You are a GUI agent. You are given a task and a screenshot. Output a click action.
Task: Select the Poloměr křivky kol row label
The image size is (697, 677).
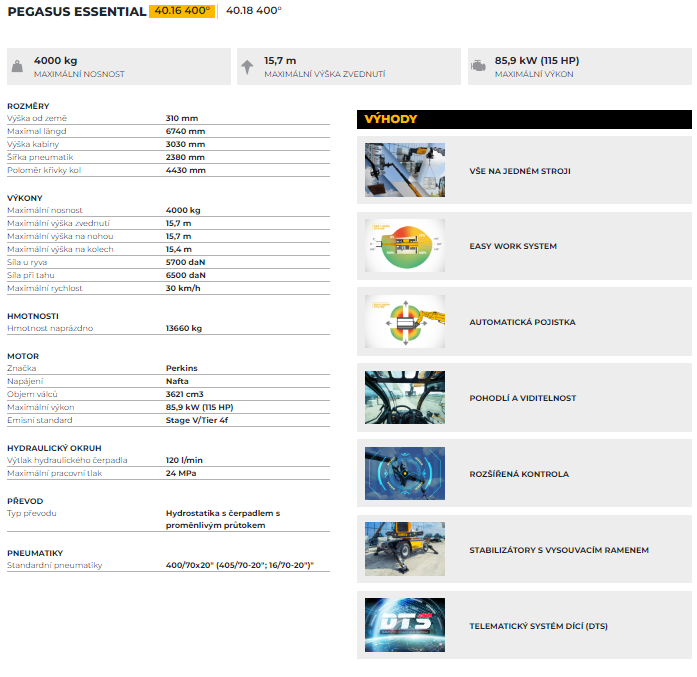[x=44, y=170]
